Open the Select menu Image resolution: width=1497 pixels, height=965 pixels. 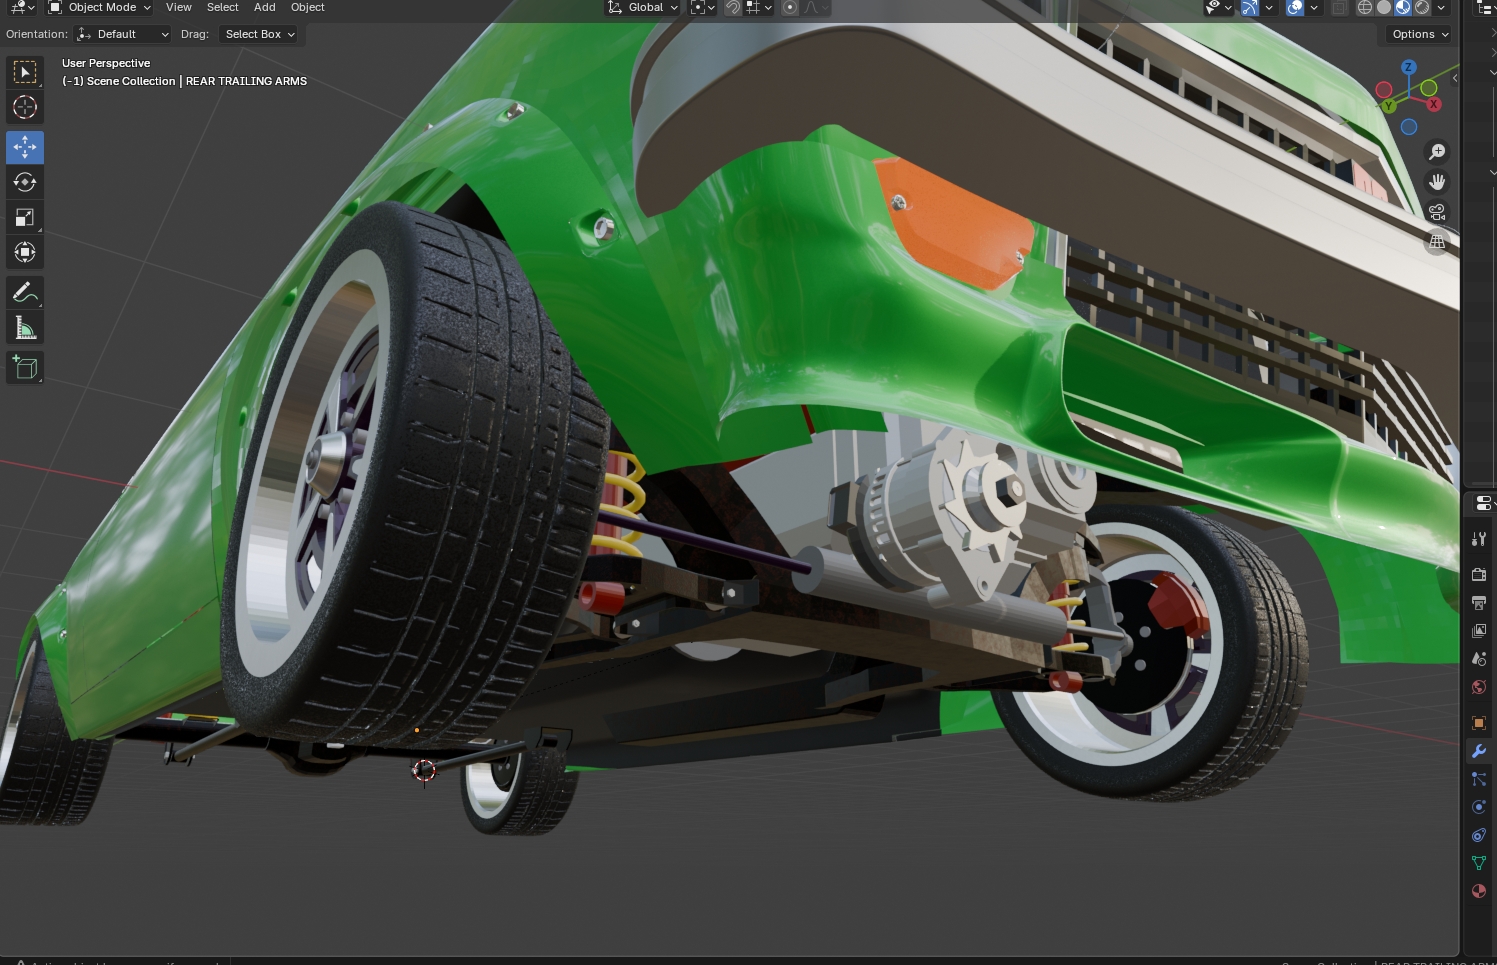click(x=222, y=8)
